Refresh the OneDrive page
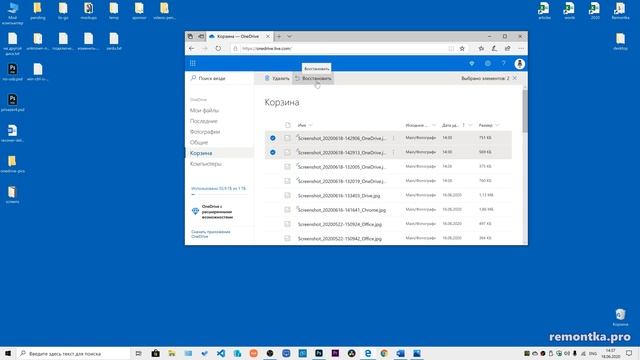The width and height of the screenshot is (640, 360). [x=218, y=48]
